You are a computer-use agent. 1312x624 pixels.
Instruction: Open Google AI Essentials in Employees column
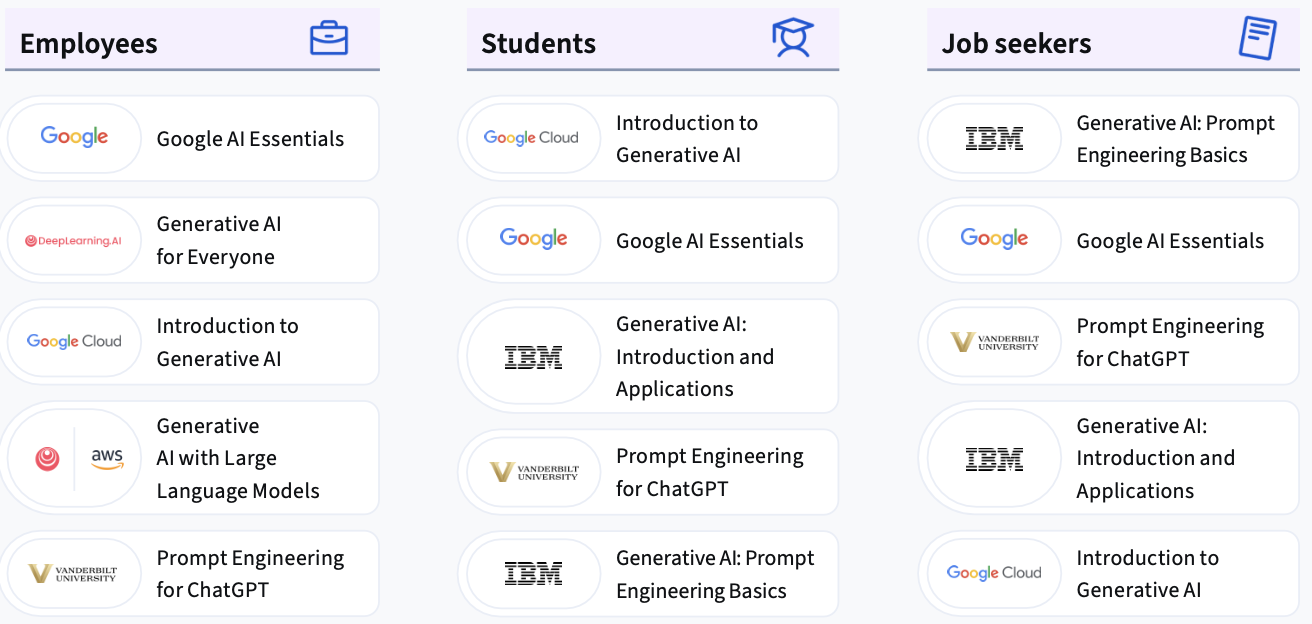pos(192,139)
